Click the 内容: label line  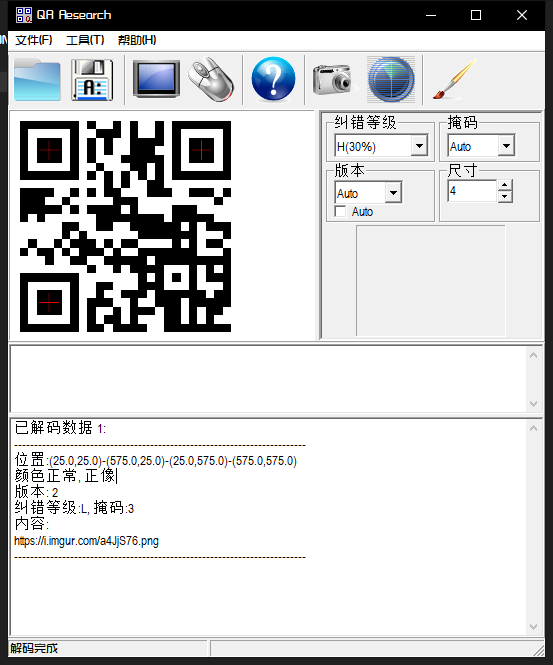pos(32,524)
